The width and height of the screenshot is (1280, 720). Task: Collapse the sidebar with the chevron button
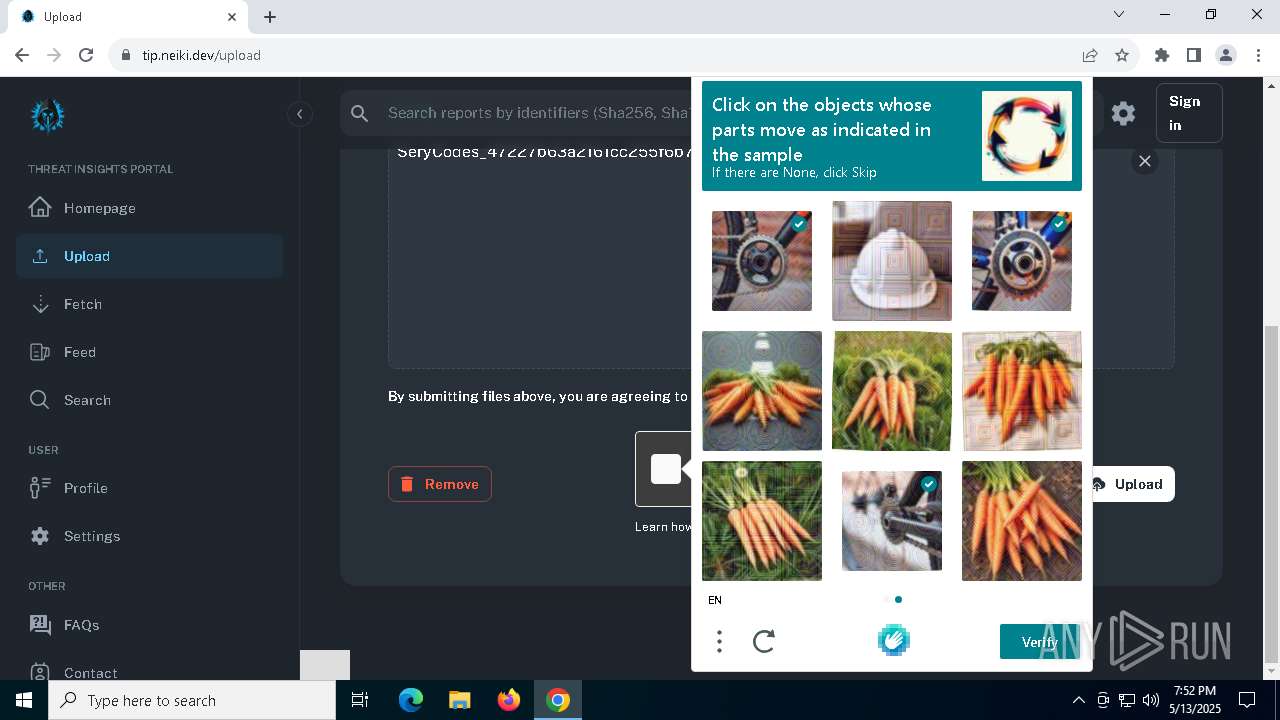[x=299, y=114]
